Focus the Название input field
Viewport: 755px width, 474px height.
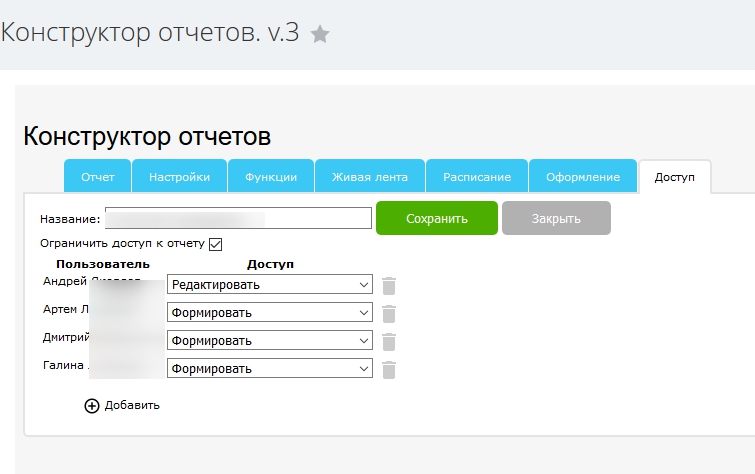[x=238, y=218]
